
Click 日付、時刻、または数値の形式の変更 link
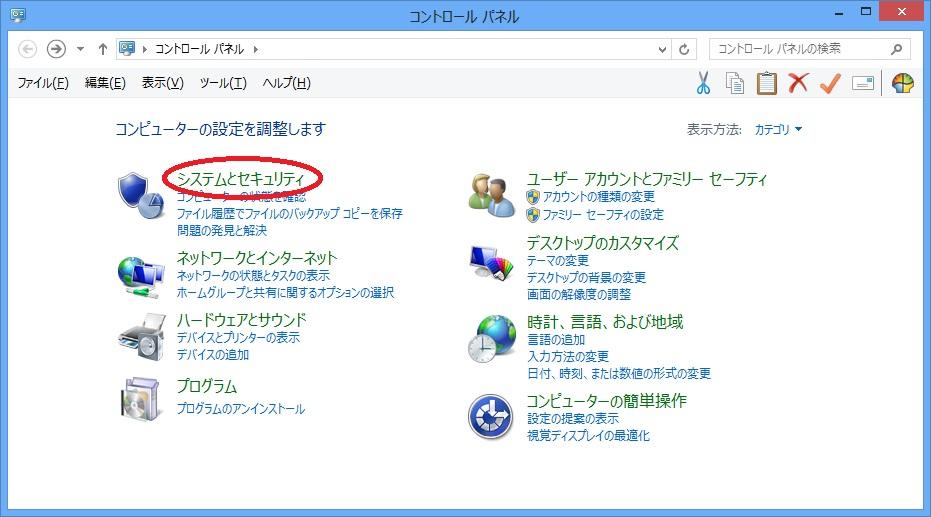[x=619, y=373]
